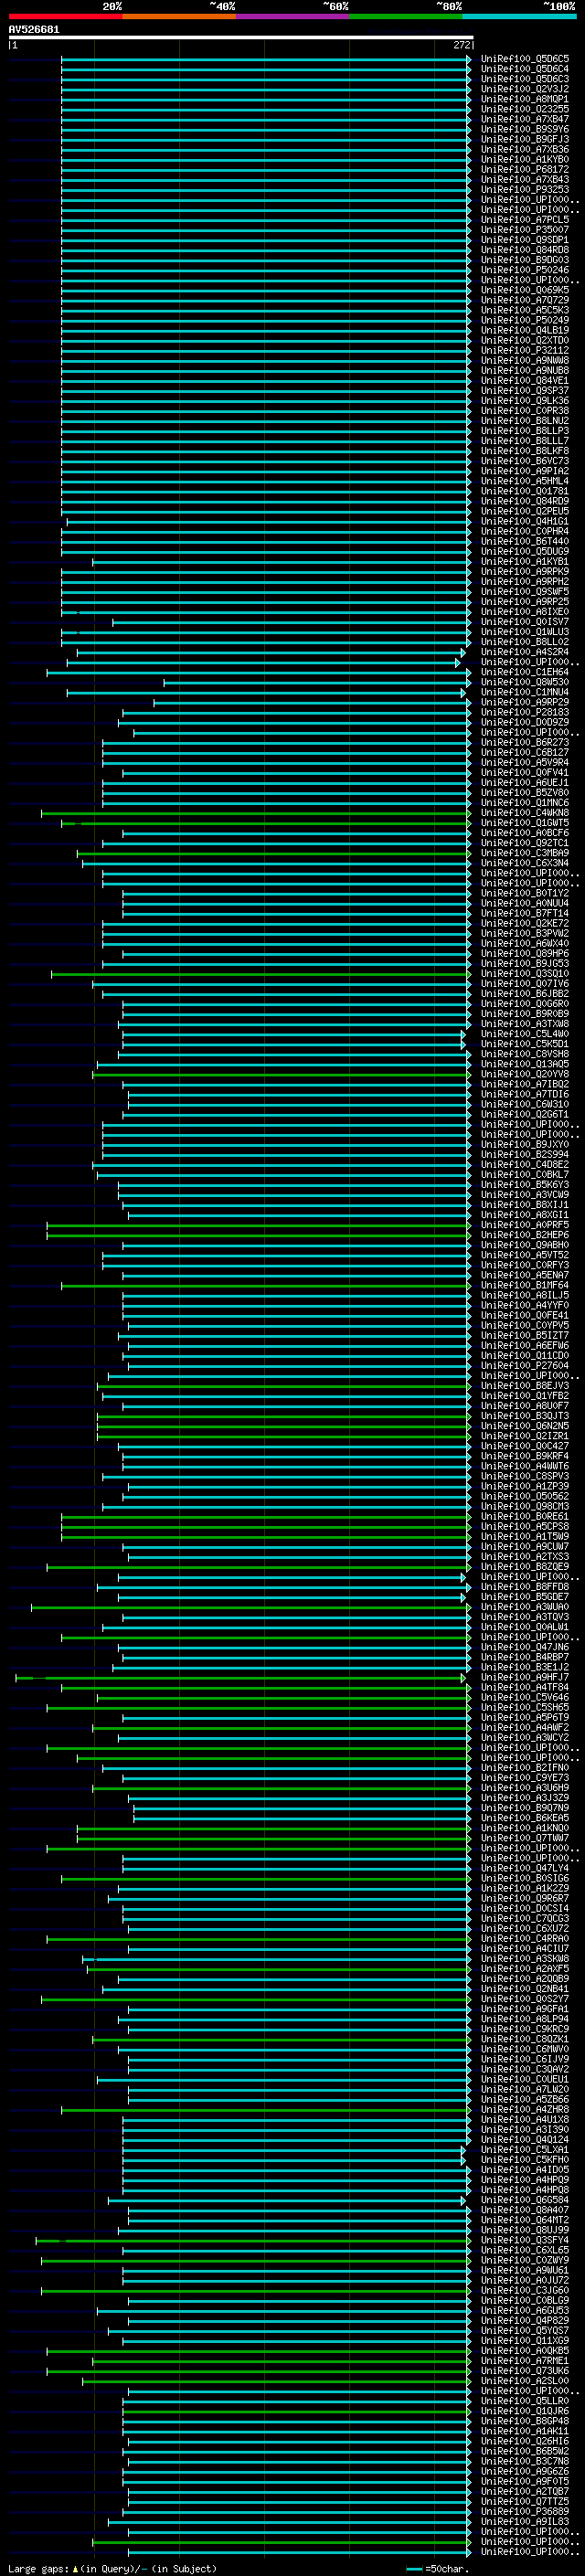The width and height of the screenshot is (585, 2576).
Task: Open hit UniRef100_Q5D6C5
Action: click(524, 59)
